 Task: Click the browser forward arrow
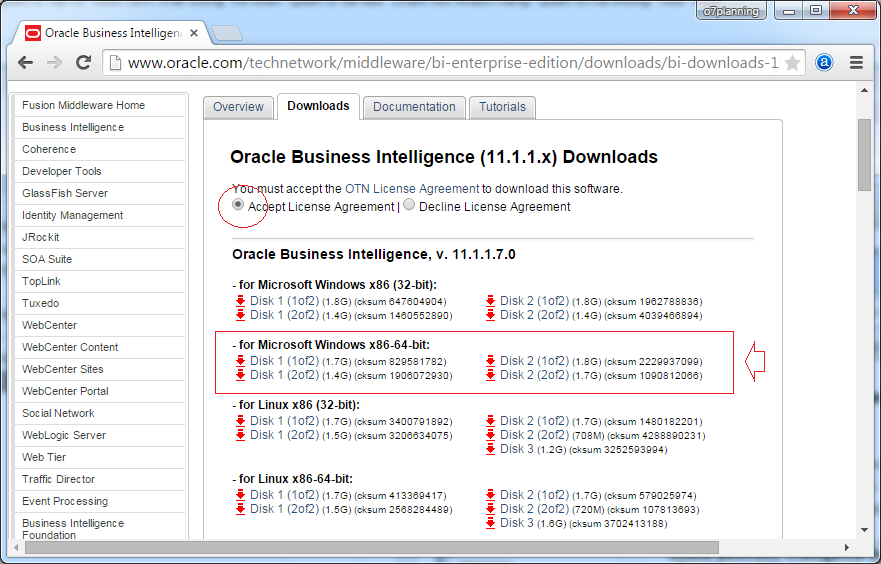[x=55, y=62]
